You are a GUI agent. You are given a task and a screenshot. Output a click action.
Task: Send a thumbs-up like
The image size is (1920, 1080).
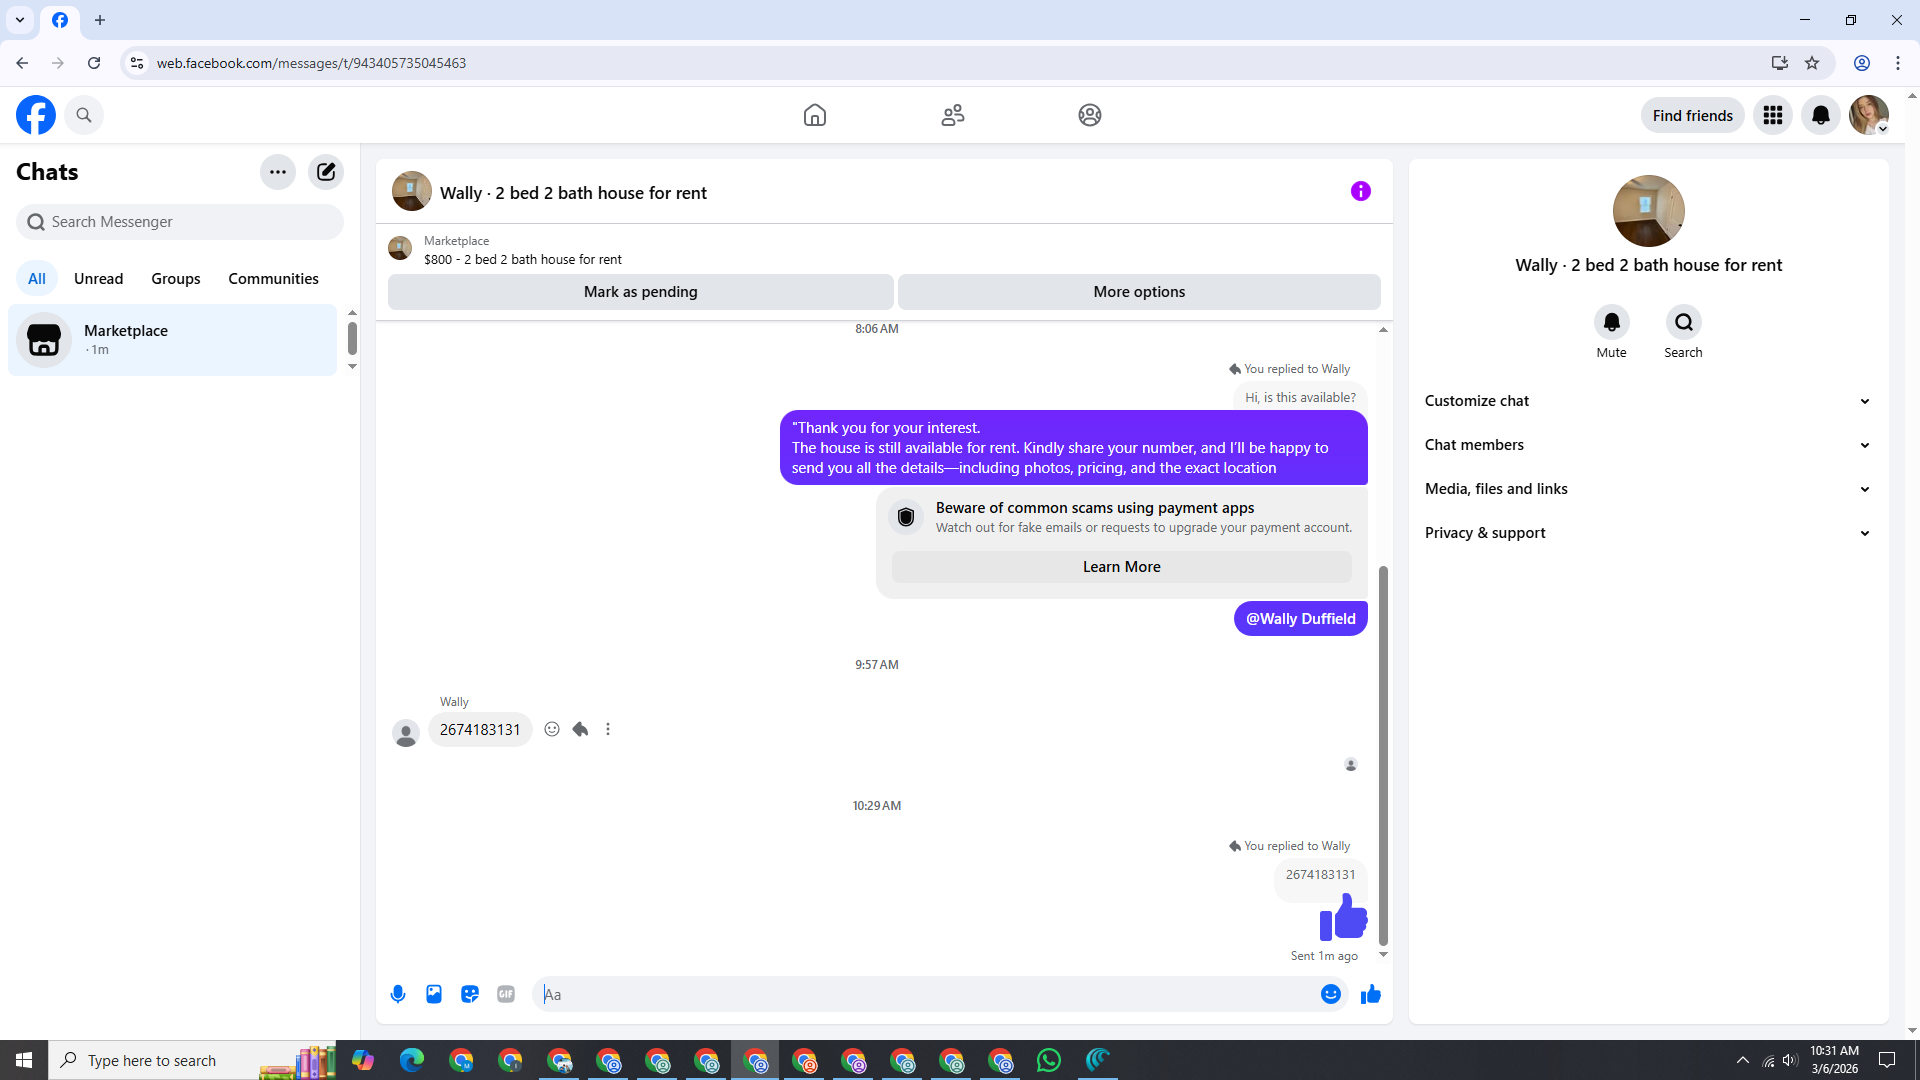point(1371,994)
